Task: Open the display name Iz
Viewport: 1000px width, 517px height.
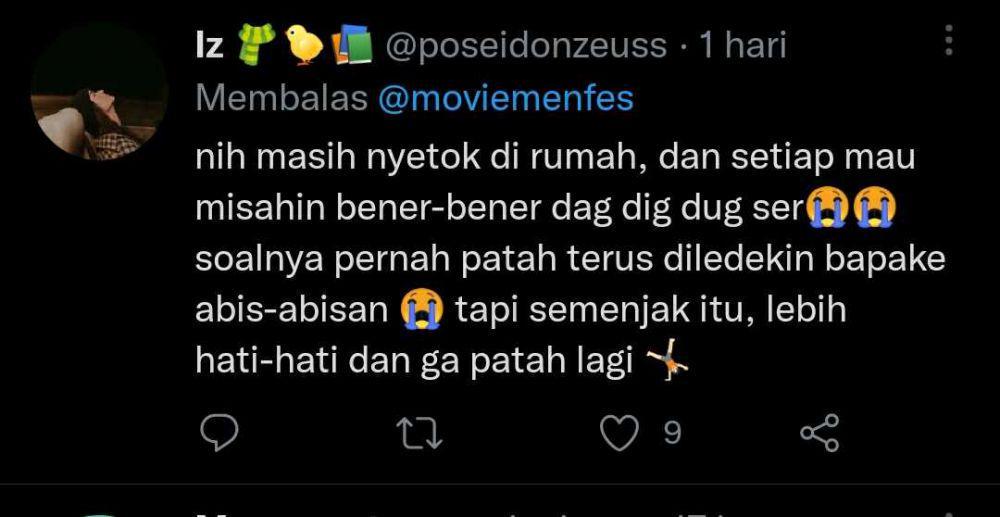Action: pyautogui.click(x=209, y=46)
